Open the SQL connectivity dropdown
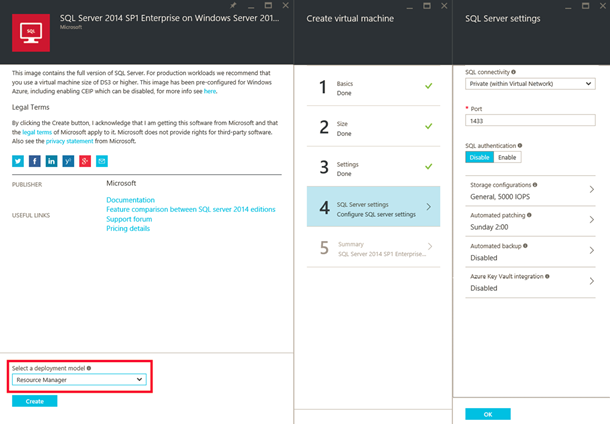The image size is (610, 424). (x=530, y=85)
